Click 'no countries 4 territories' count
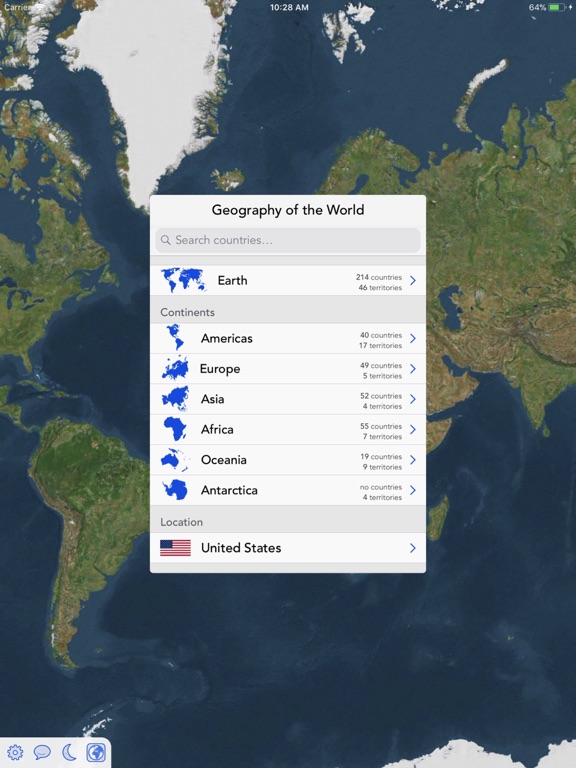This screenshot has width=576, height=768. (381, 492)
